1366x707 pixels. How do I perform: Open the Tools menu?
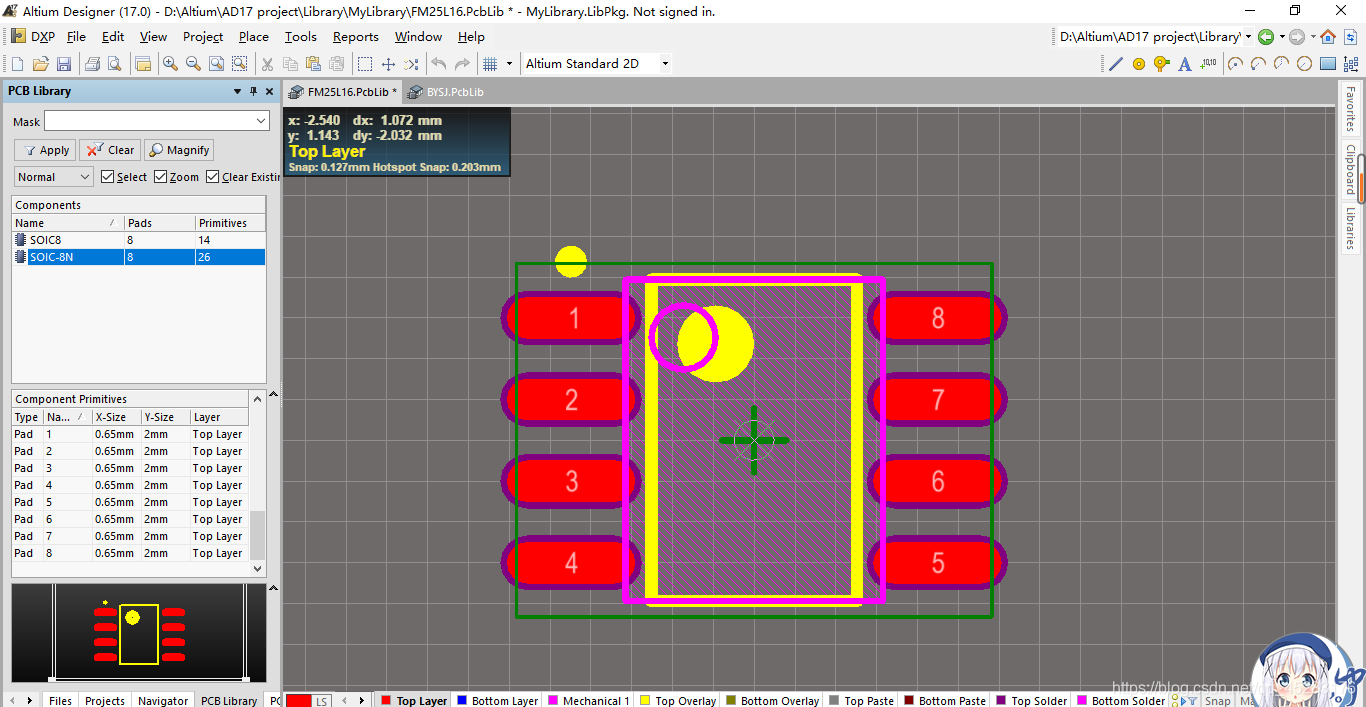[300, 37]
